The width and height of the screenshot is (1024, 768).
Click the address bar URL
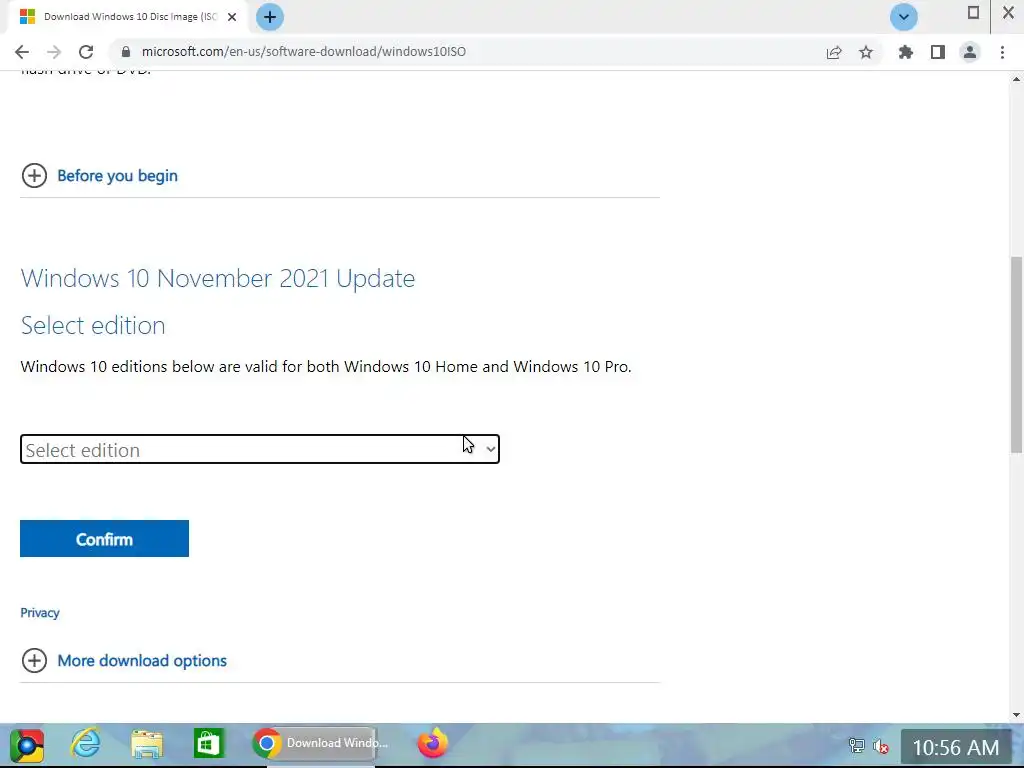pyautogui.click(x=304, y=52)
